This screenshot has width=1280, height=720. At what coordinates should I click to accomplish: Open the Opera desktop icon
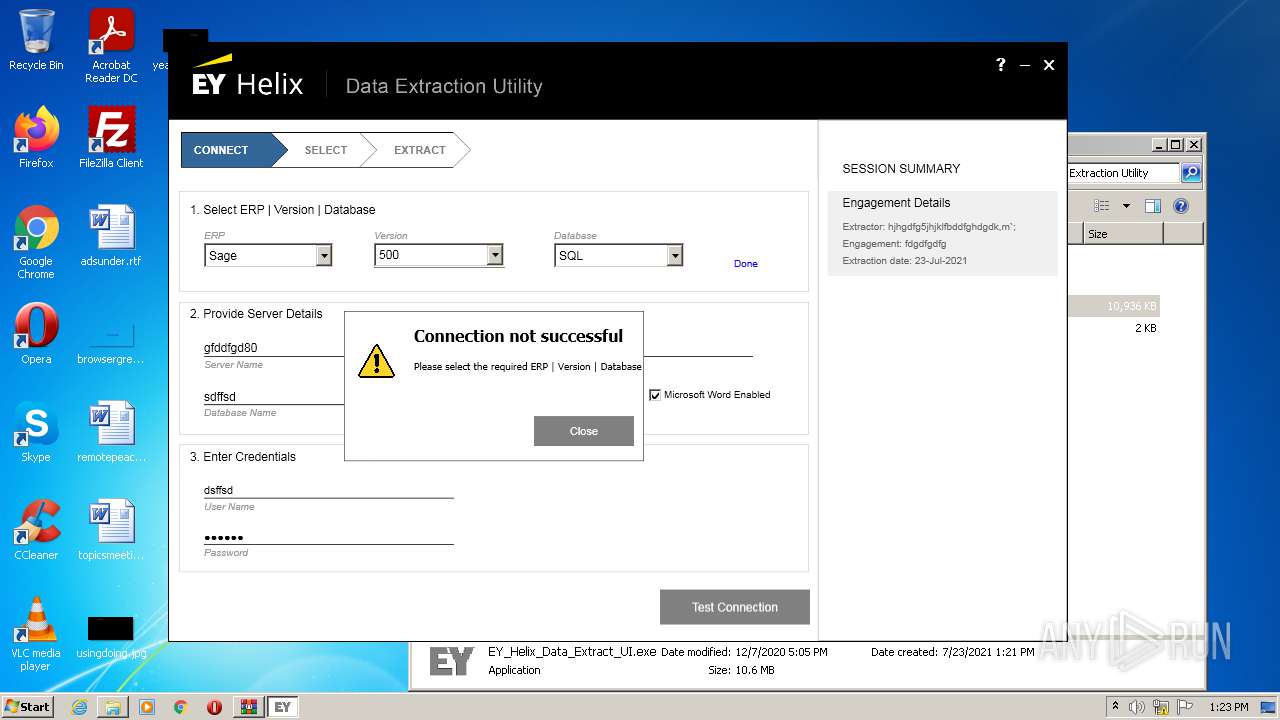click(36, 334)
